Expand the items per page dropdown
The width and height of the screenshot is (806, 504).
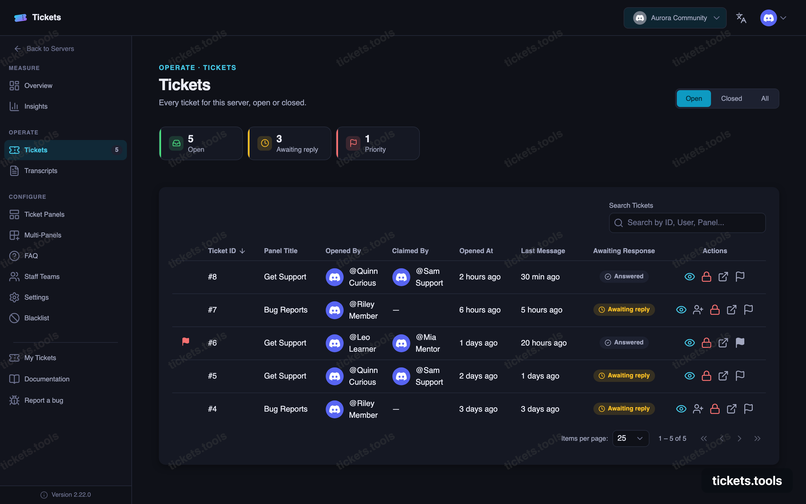point(630,439)
